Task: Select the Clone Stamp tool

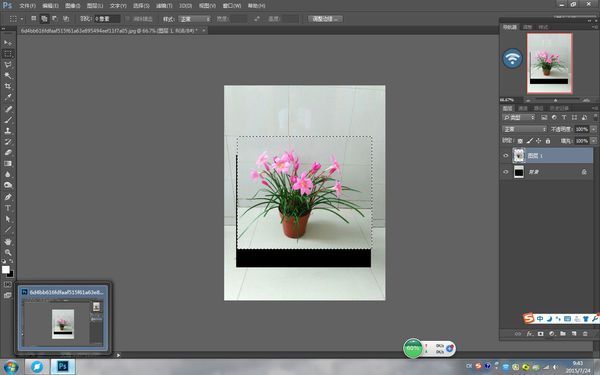Action: point(8,131)
